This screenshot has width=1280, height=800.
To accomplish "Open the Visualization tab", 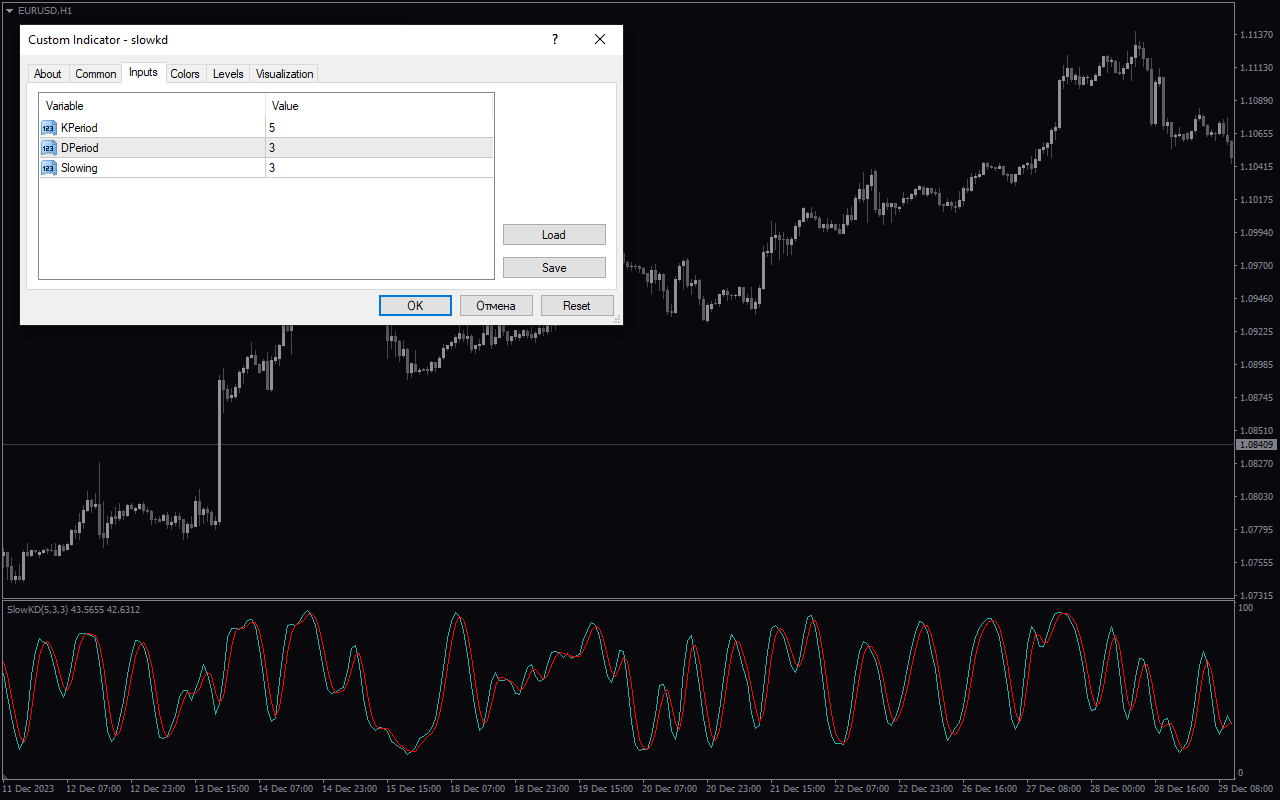I will pyautogui.click(x=284, y=74).
